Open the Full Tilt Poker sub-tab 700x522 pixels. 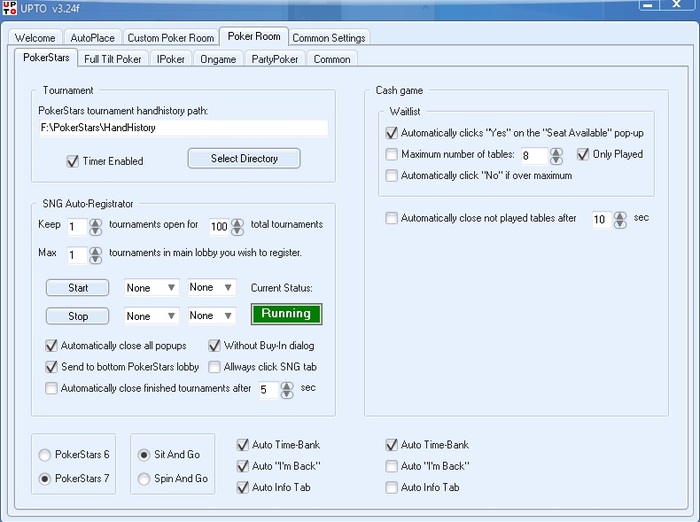112,59
